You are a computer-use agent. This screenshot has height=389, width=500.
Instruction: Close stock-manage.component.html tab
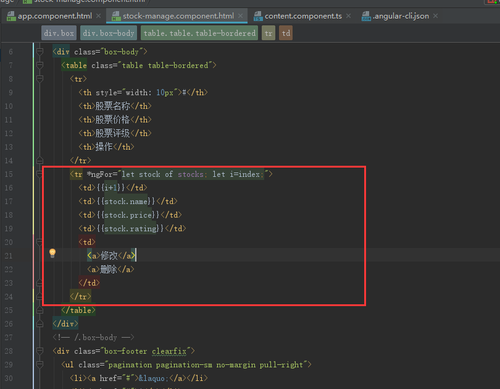click(240, 16)
